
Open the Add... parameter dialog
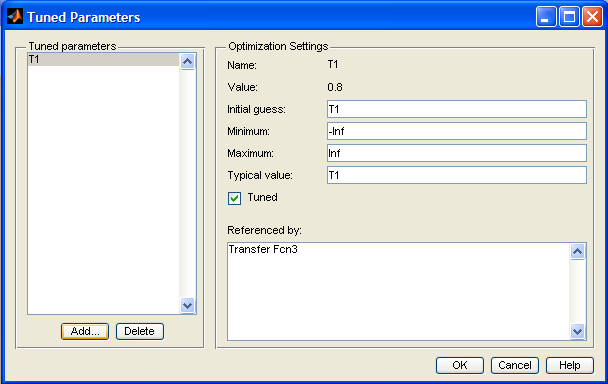tap(85, 331)
